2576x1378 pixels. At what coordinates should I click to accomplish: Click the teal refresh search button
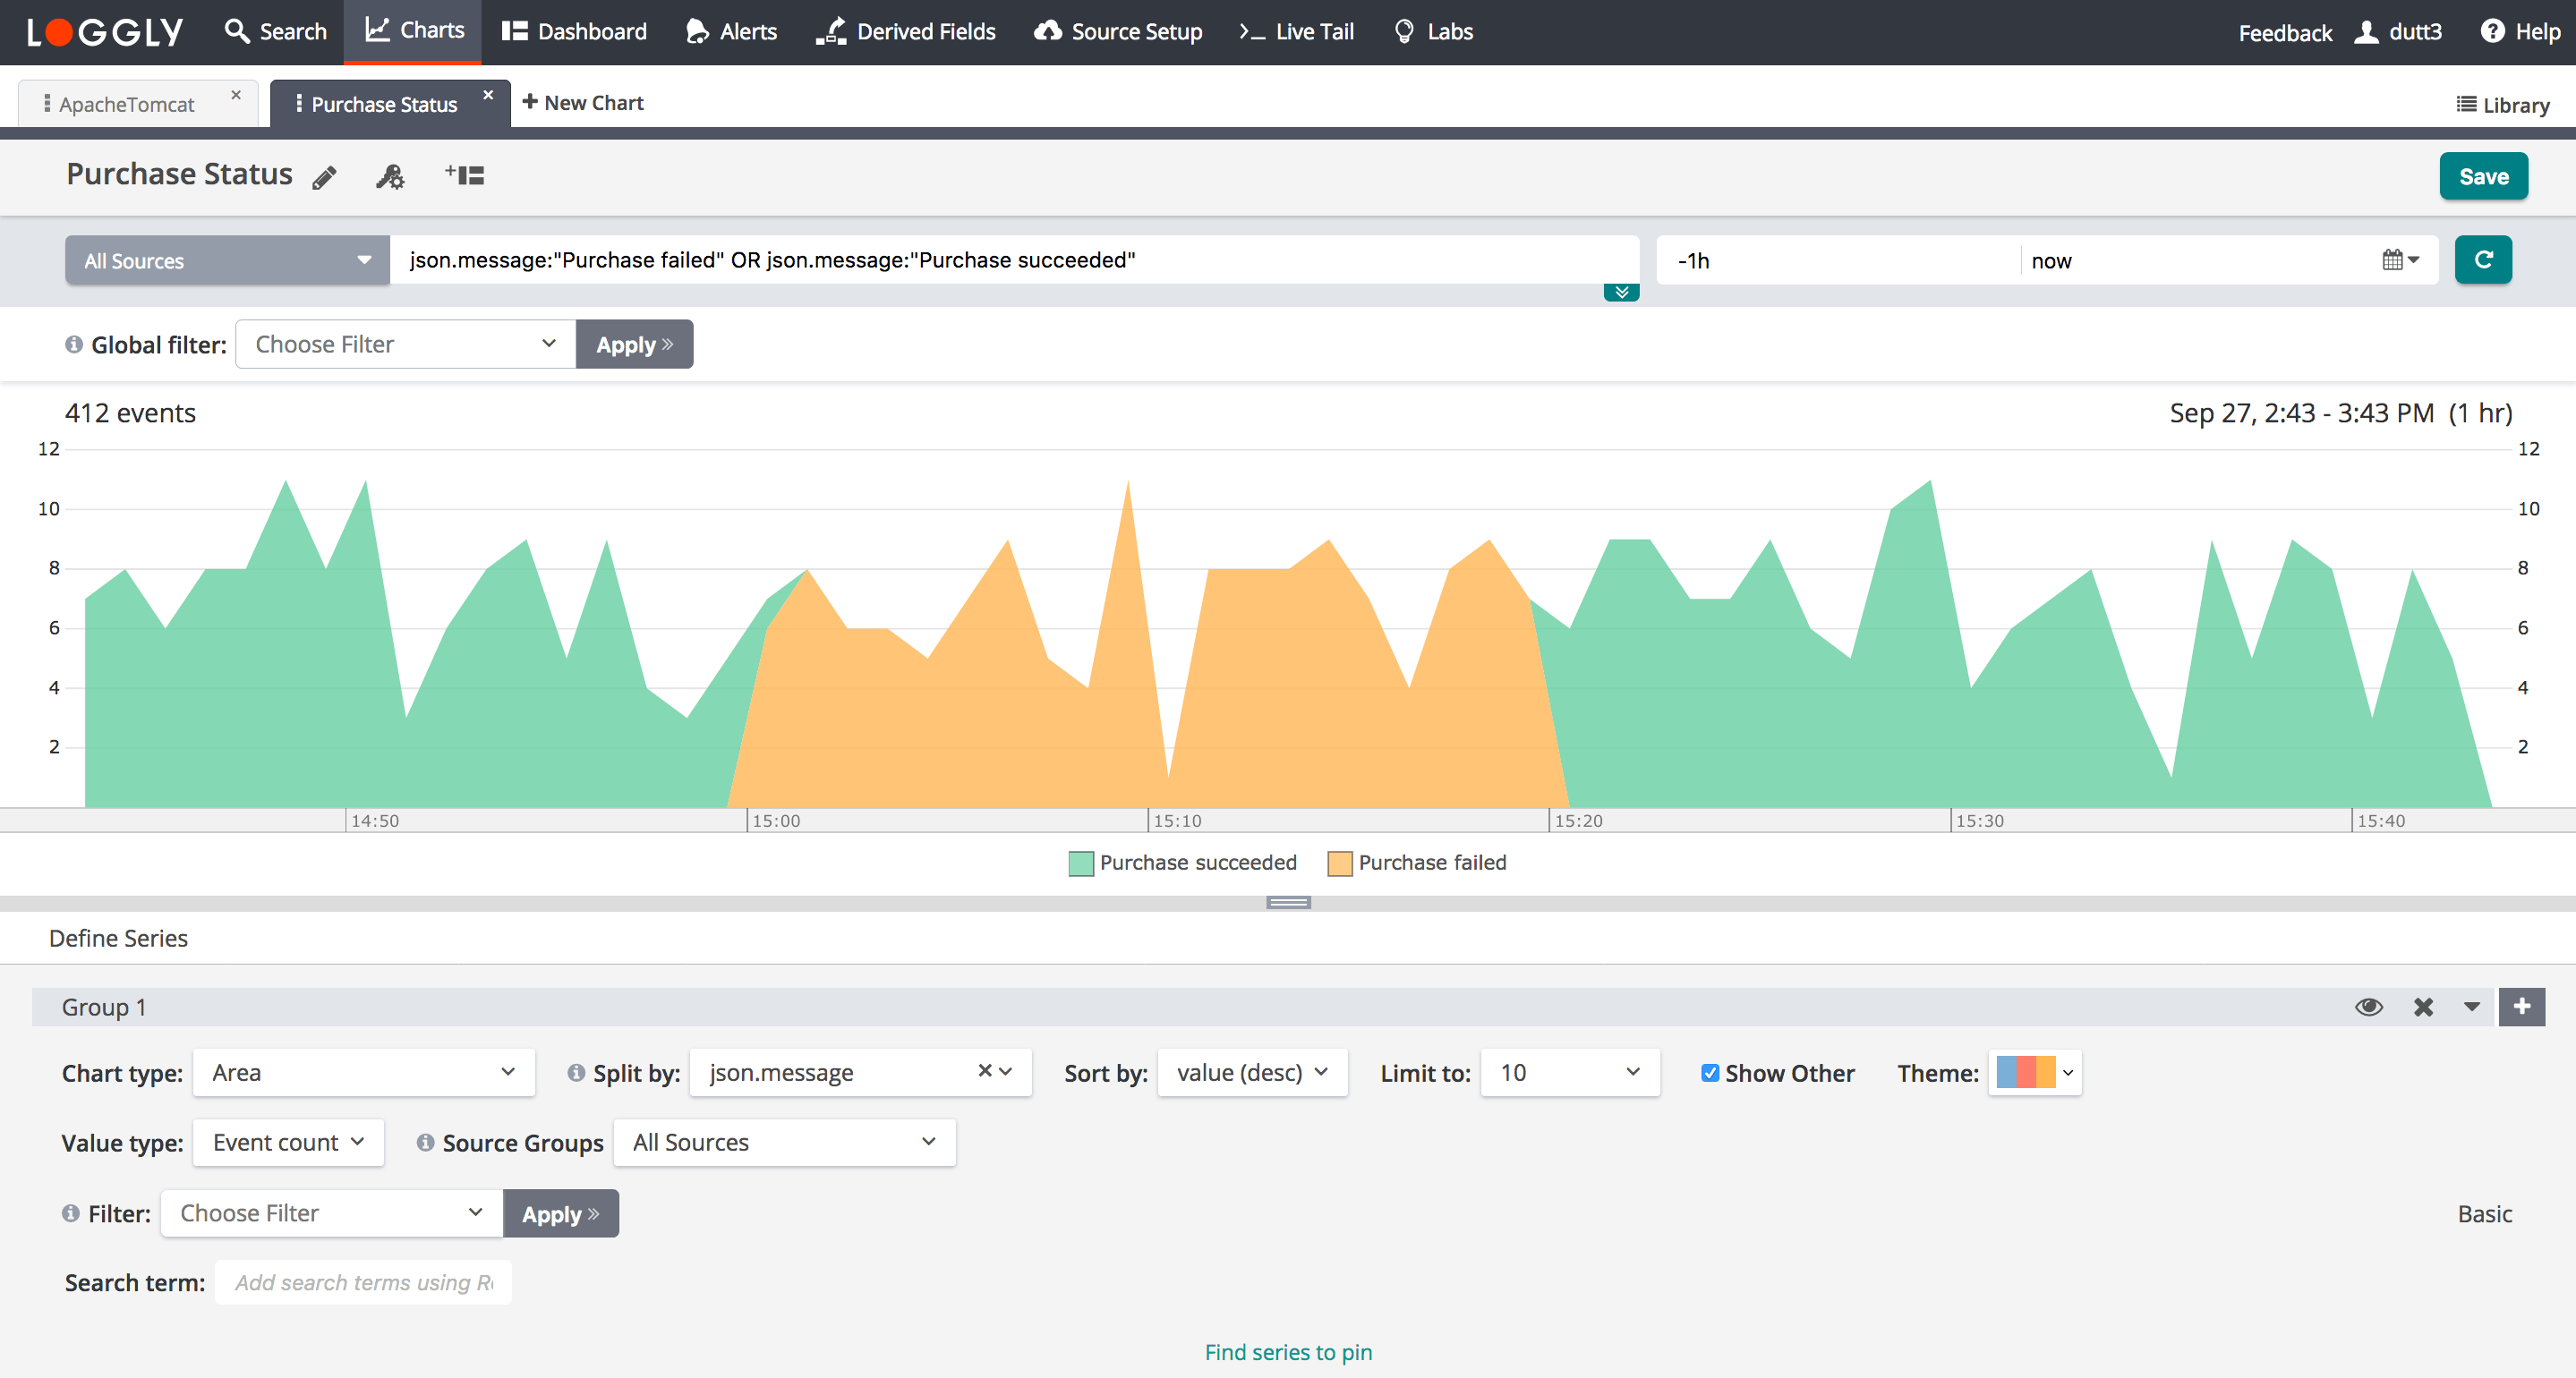(x=2482, y=260)
